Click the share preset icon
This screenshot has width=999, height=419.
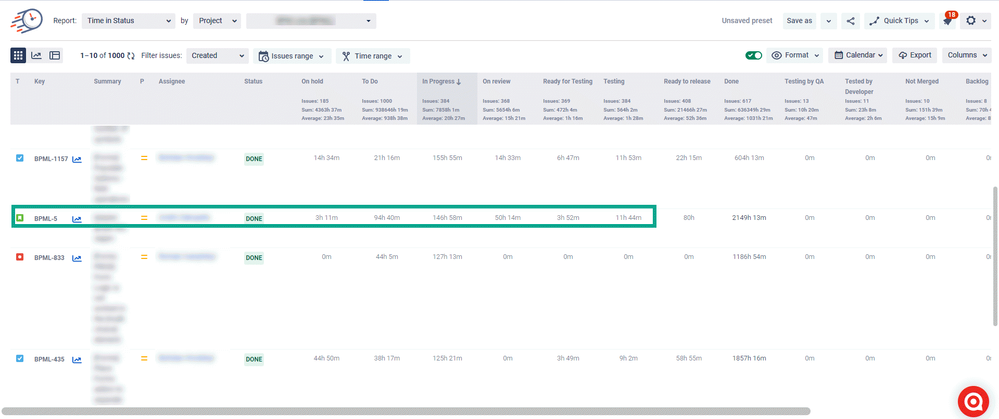(x=851, y=21)
